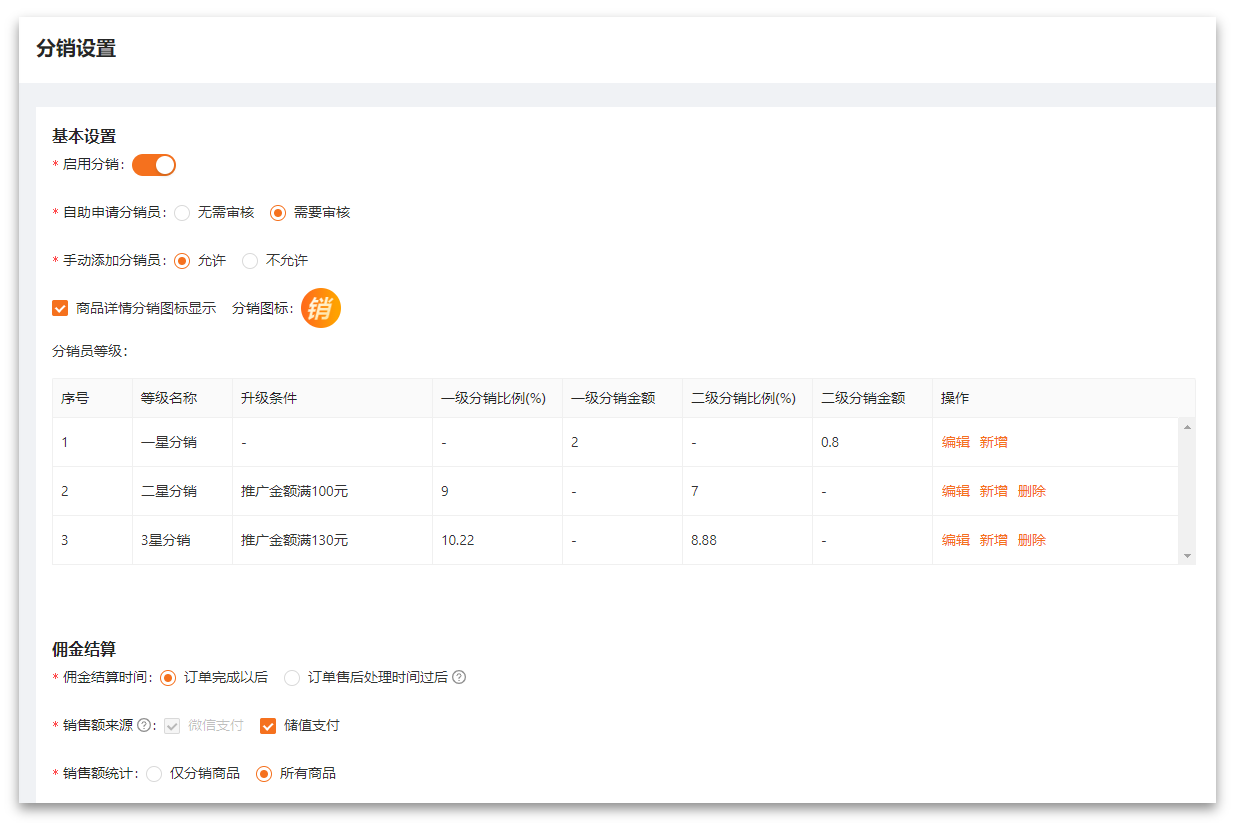Click 新增 in 3星分销 row
This screenshot has width=1240, height=823.
(994, 540)
